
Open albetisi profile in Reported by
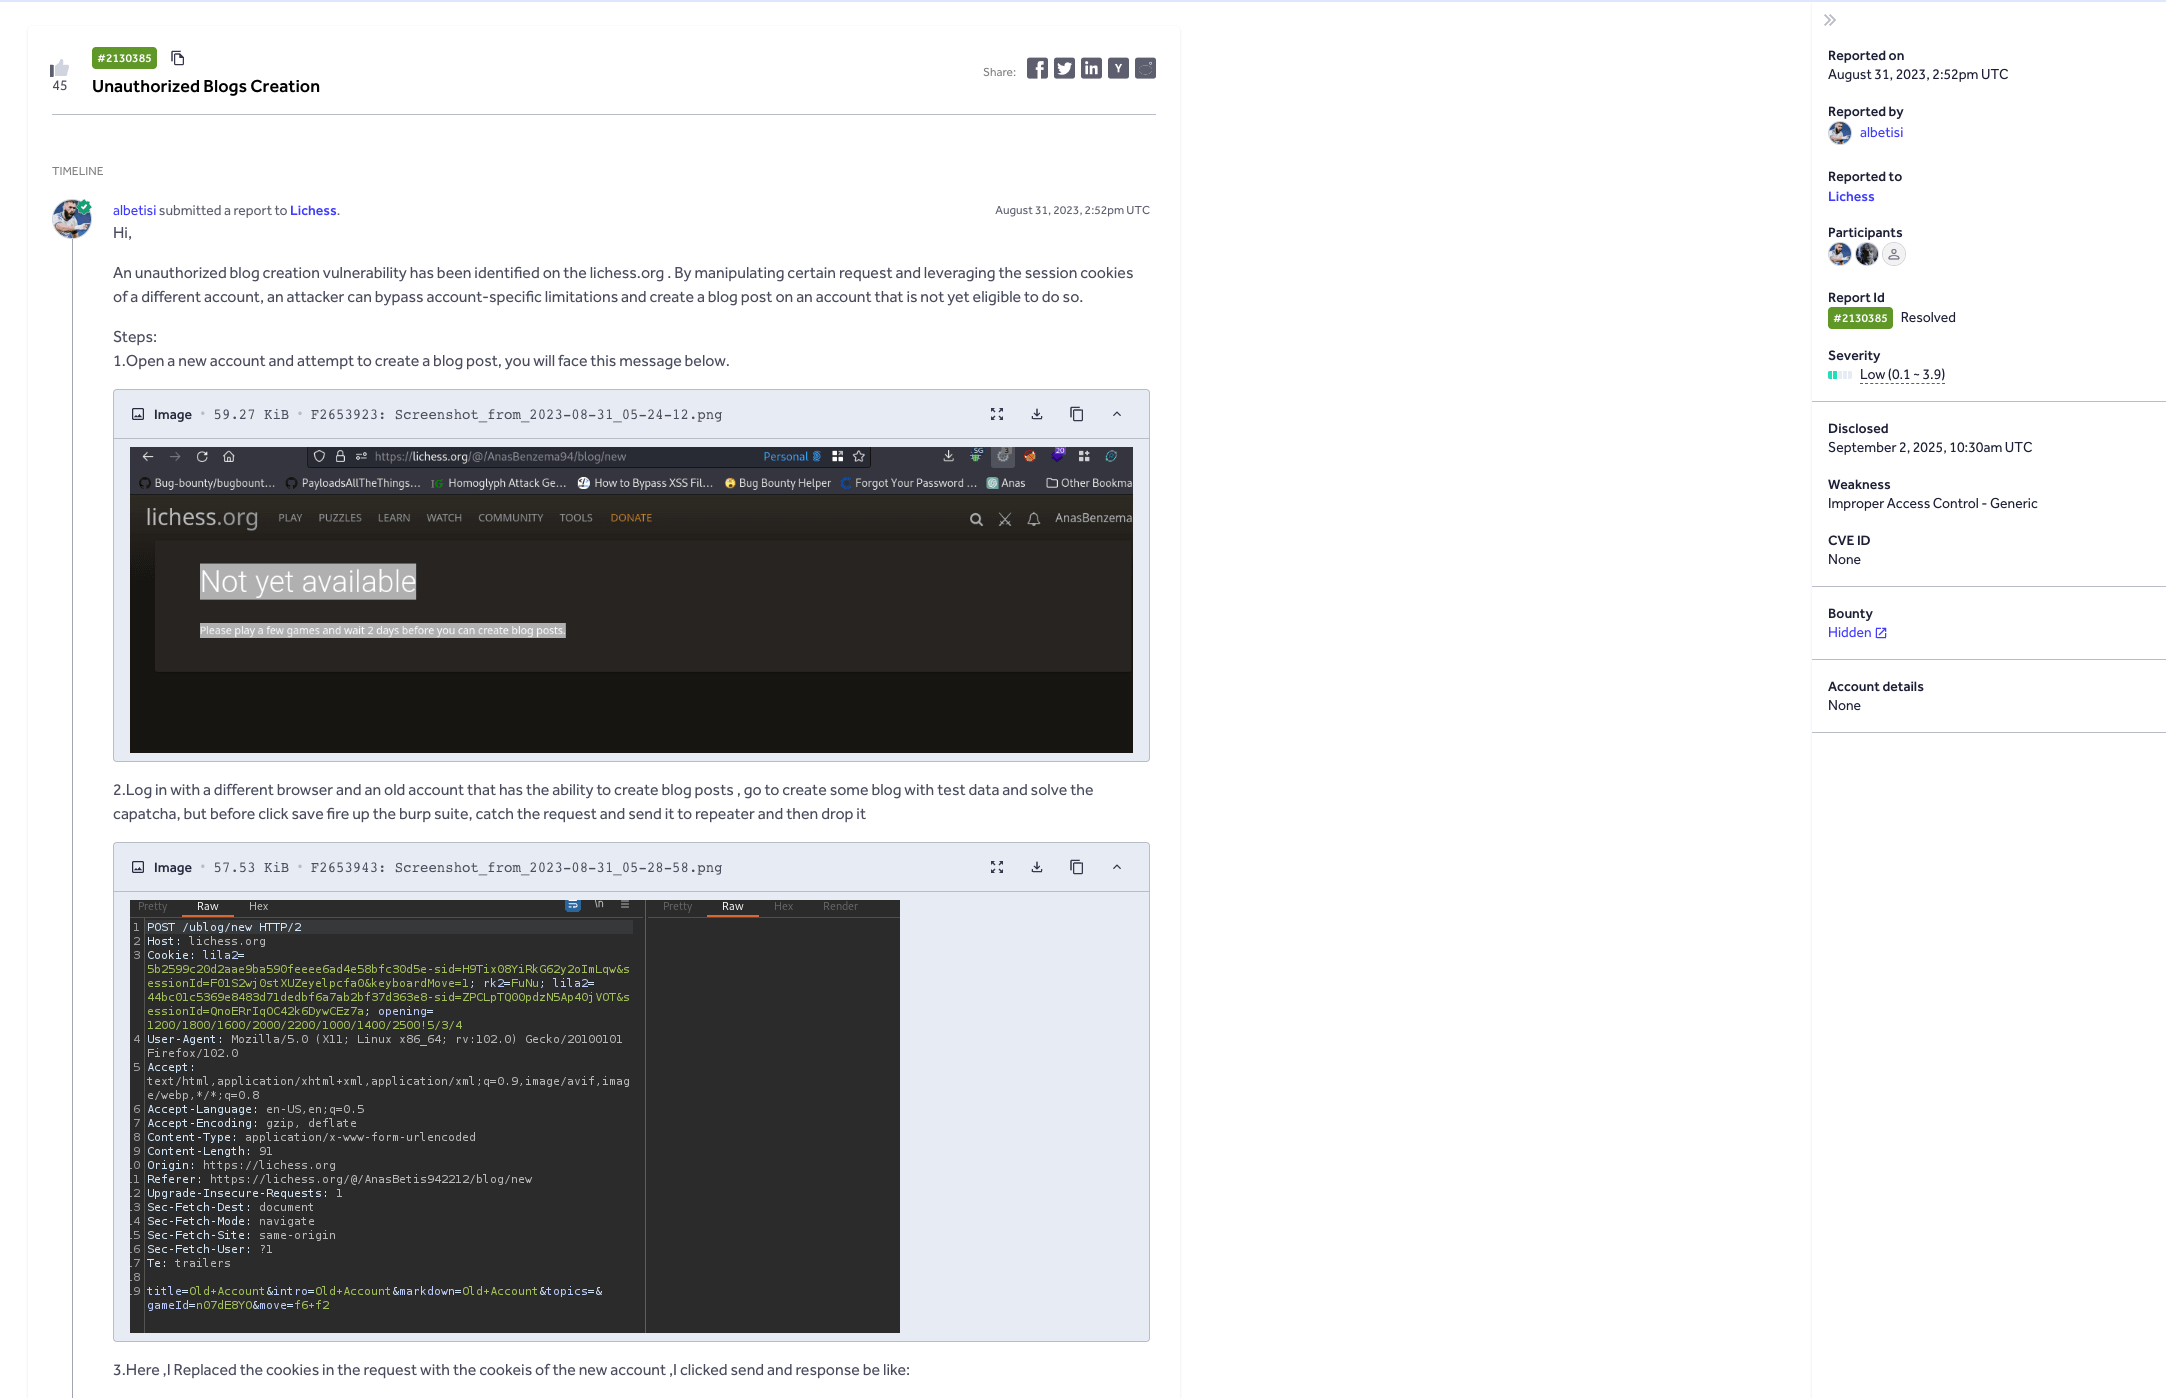point(1881,132)
